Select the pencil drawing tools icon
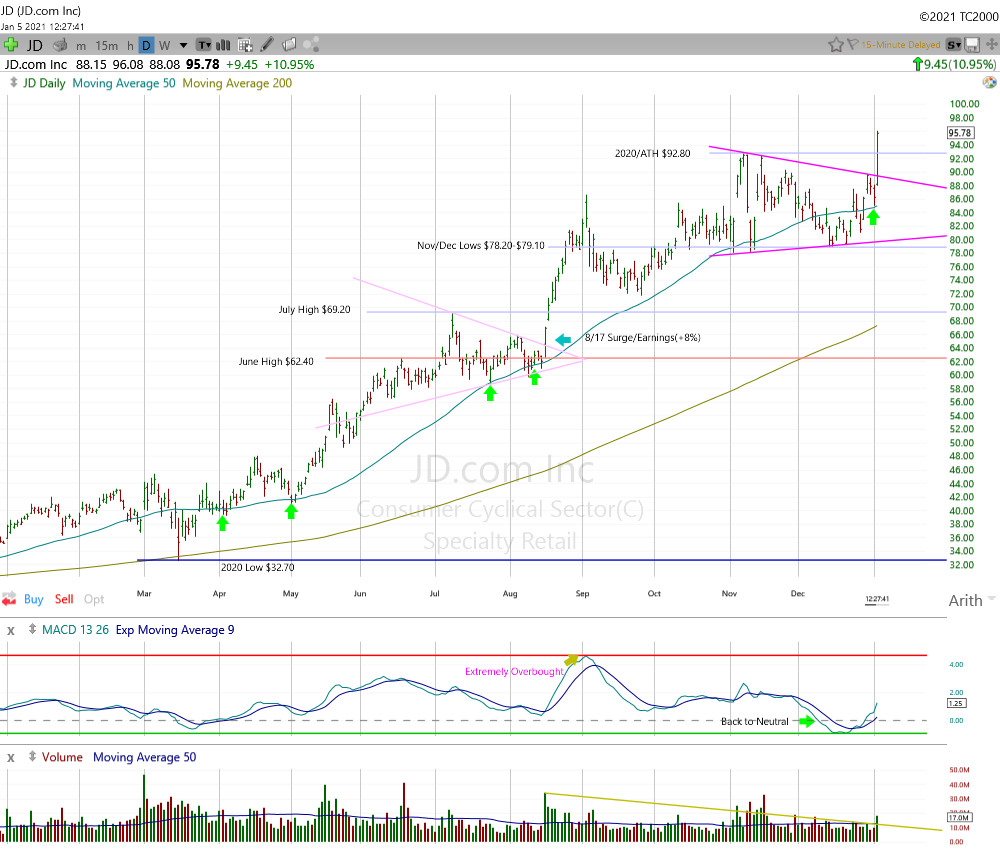The width and height of the screenshot is (1000, 850). [x=267, y=45]
